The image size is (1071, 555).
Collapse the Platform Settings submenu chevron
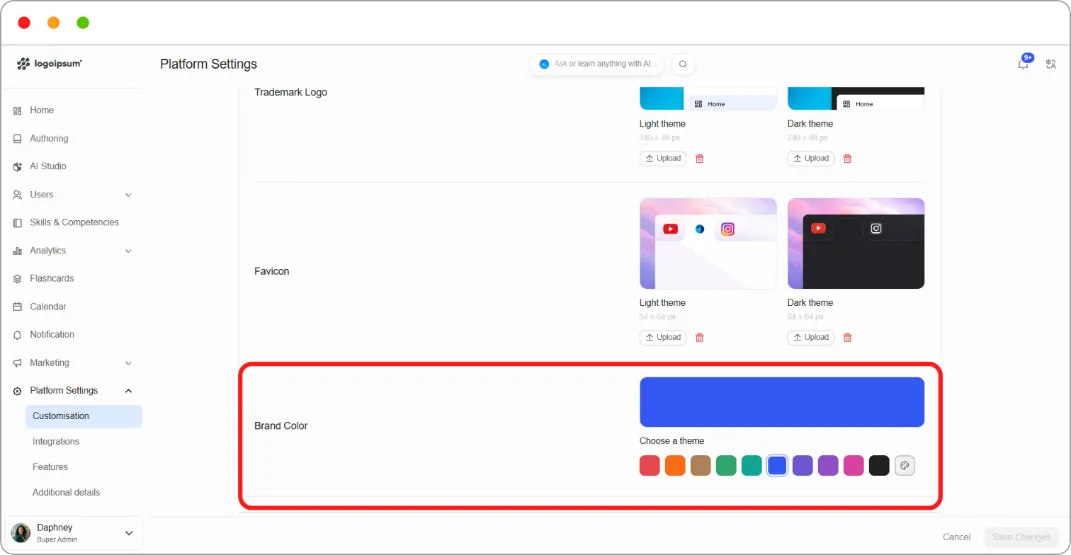click(x=128, y=391)
